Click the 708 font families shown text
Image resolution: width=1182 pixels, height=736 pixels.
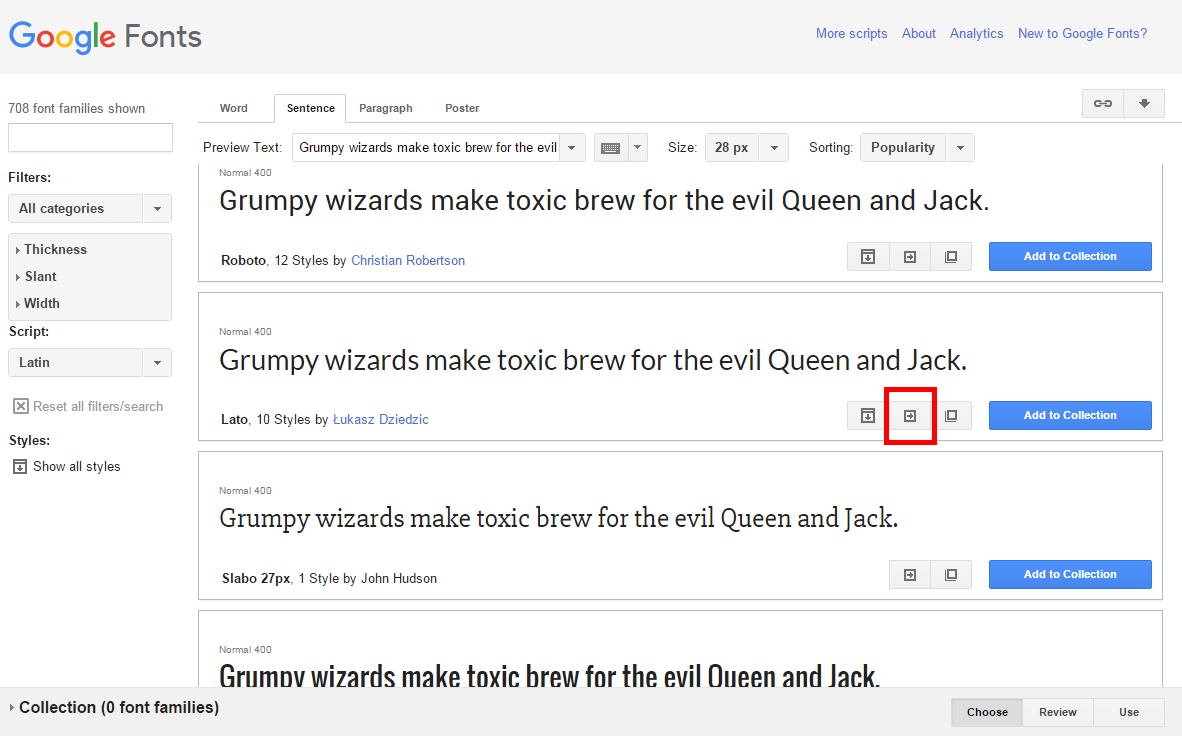pos(76,109)
